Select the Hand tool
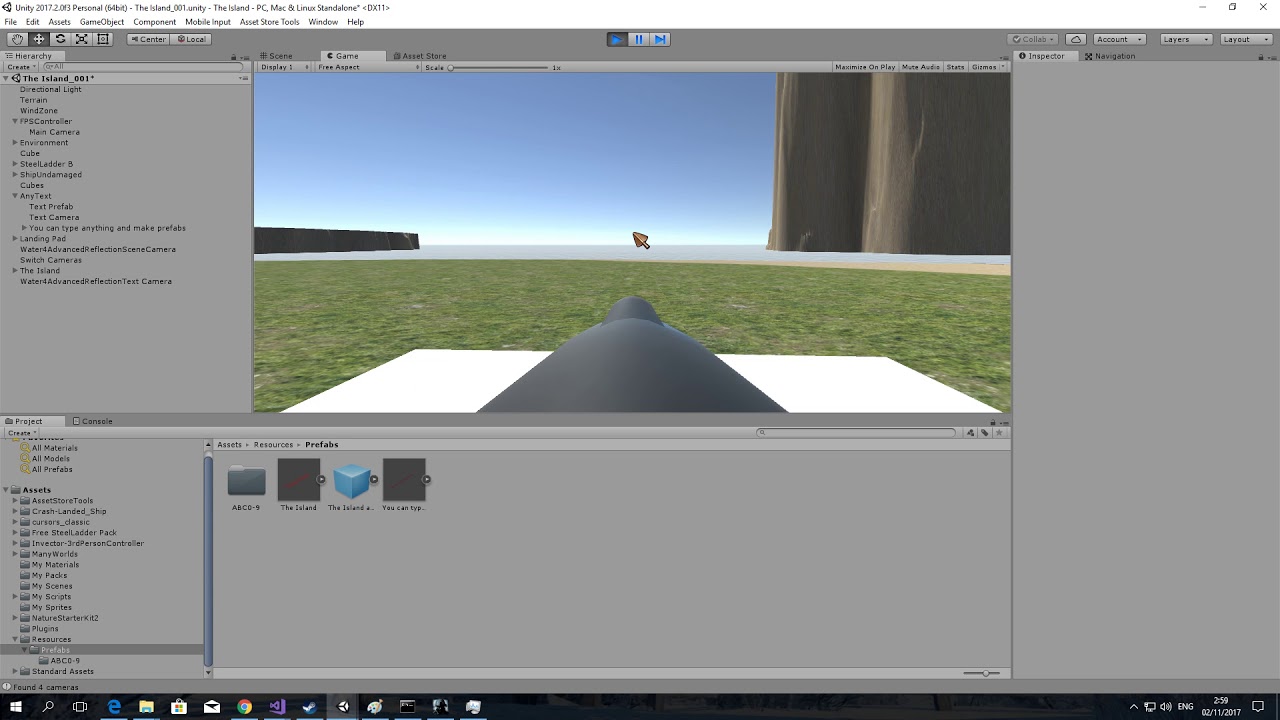 [17, 39]
